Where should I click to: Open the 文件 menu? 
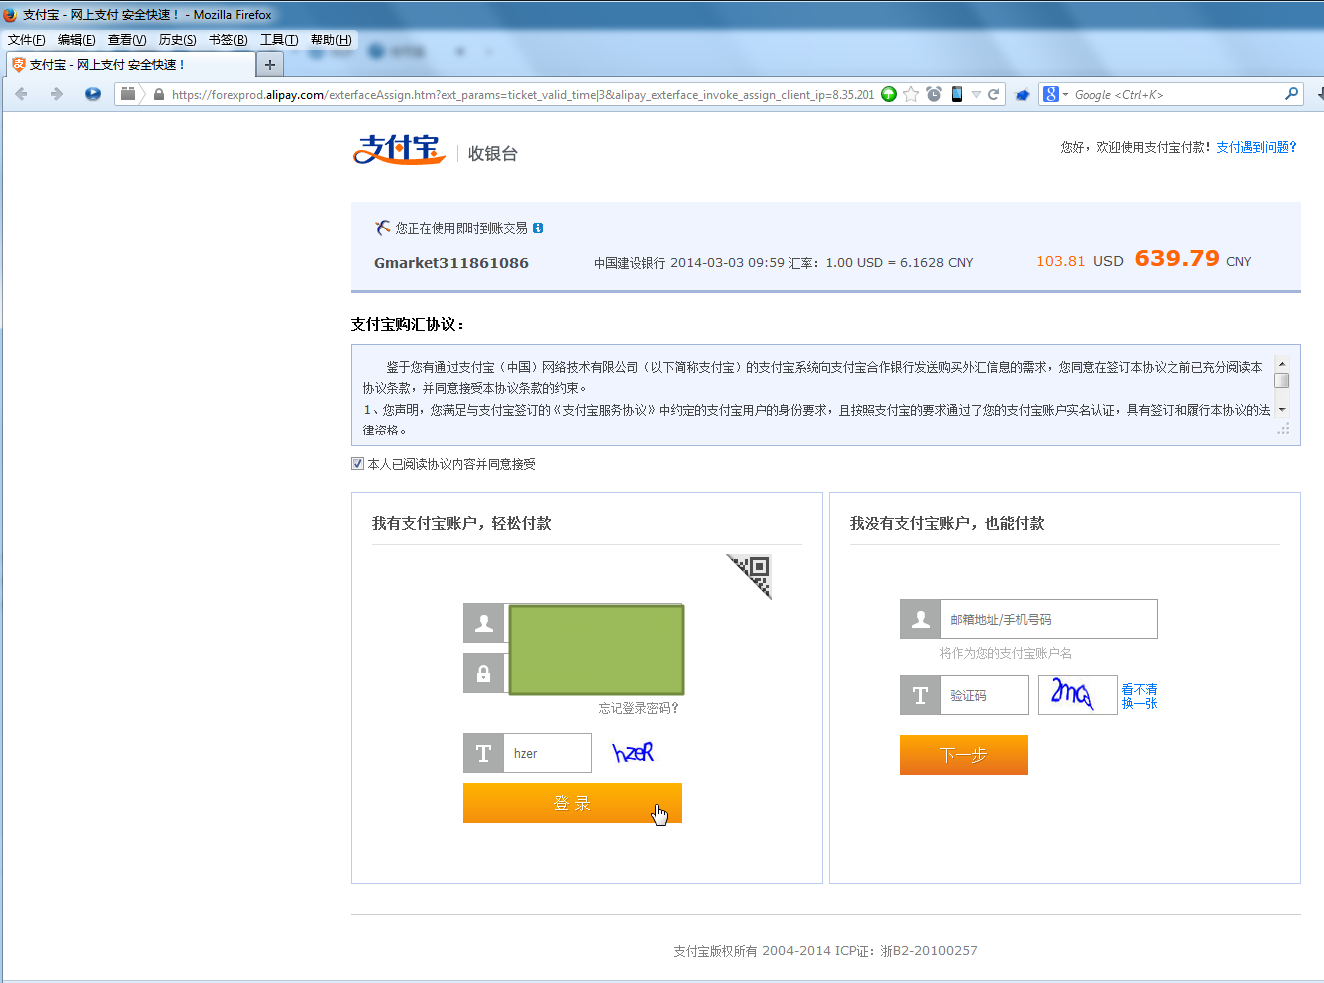[x=26, y=40]
